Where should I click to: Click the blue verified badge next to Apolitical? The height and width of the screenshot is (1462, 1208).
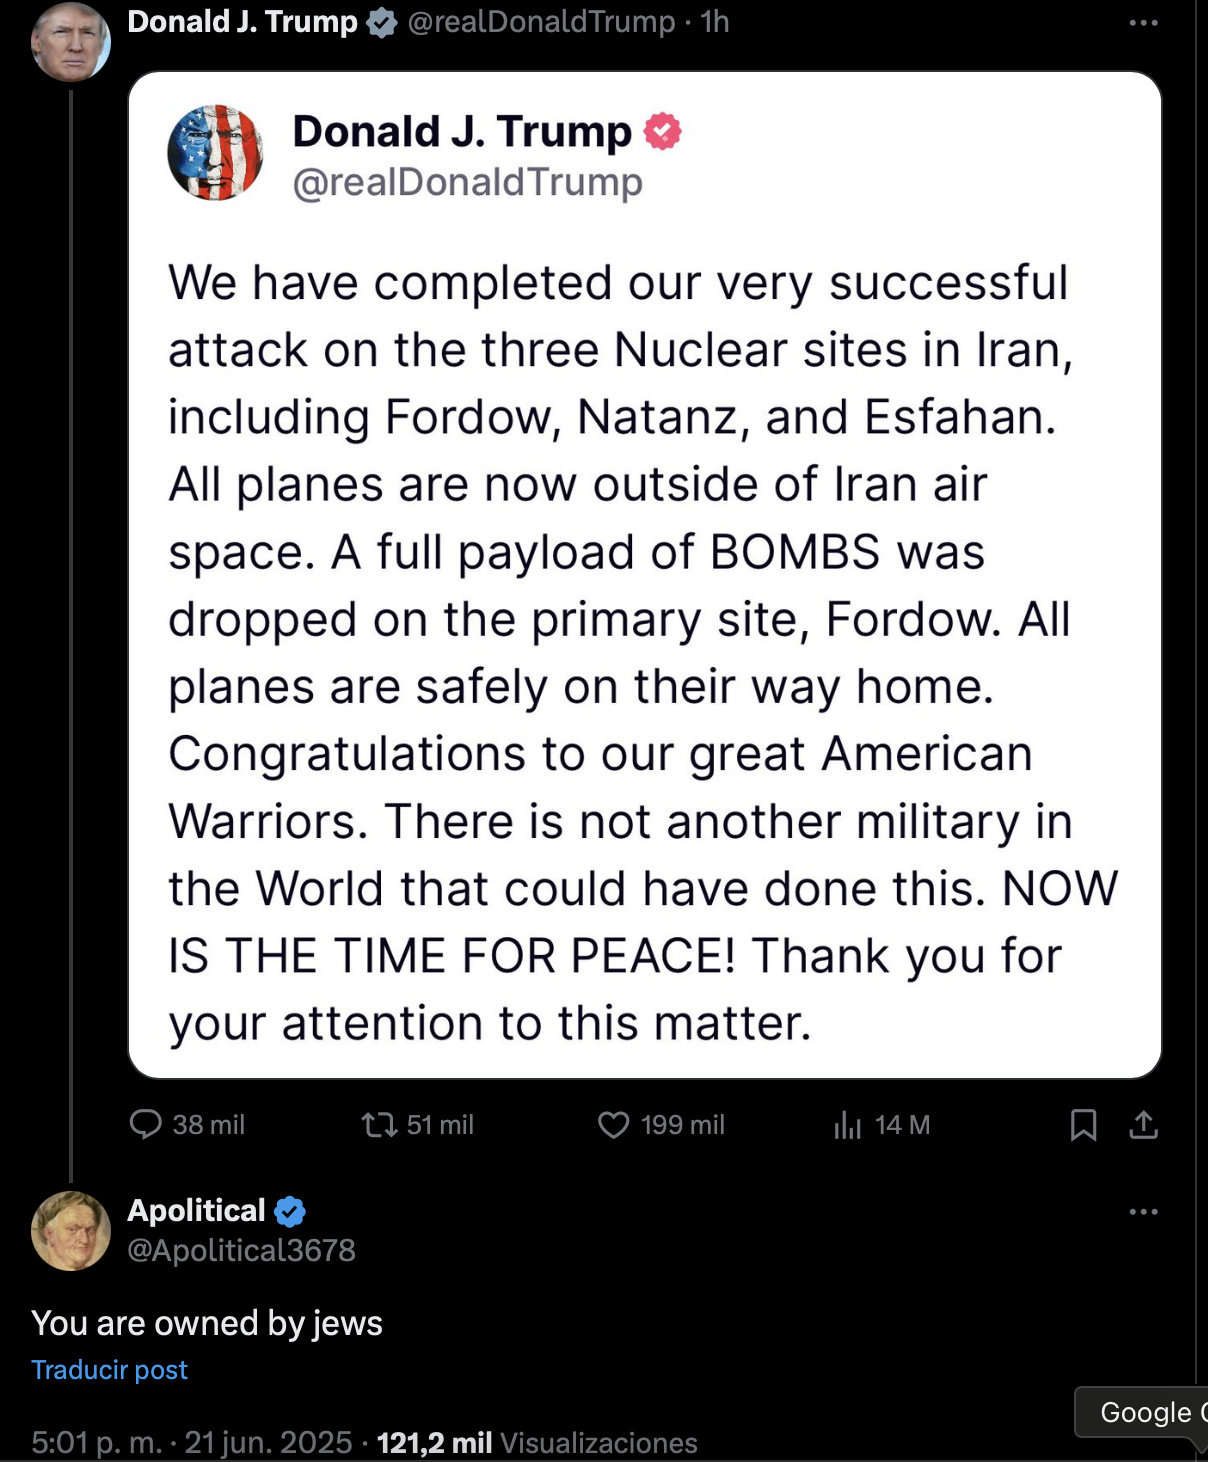(290, 1211)
